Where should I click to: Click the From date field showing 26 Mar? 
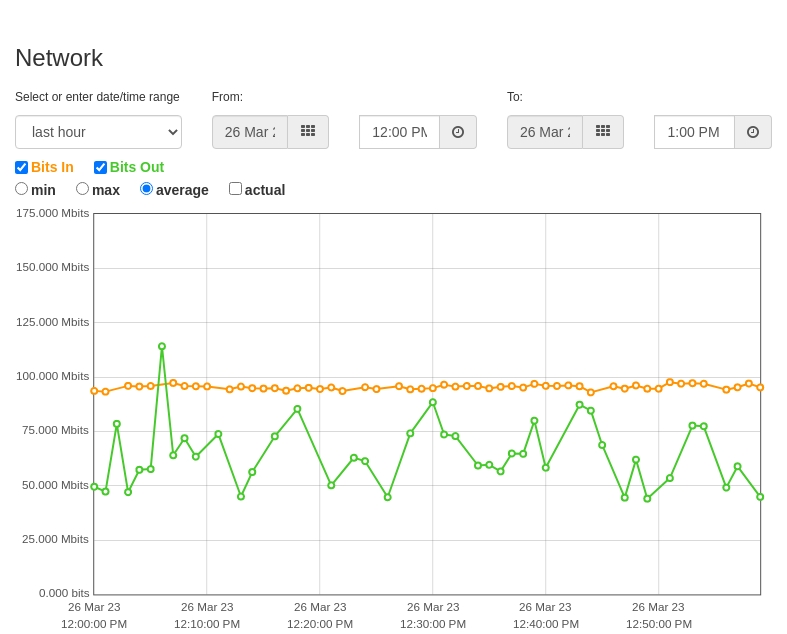250,132
